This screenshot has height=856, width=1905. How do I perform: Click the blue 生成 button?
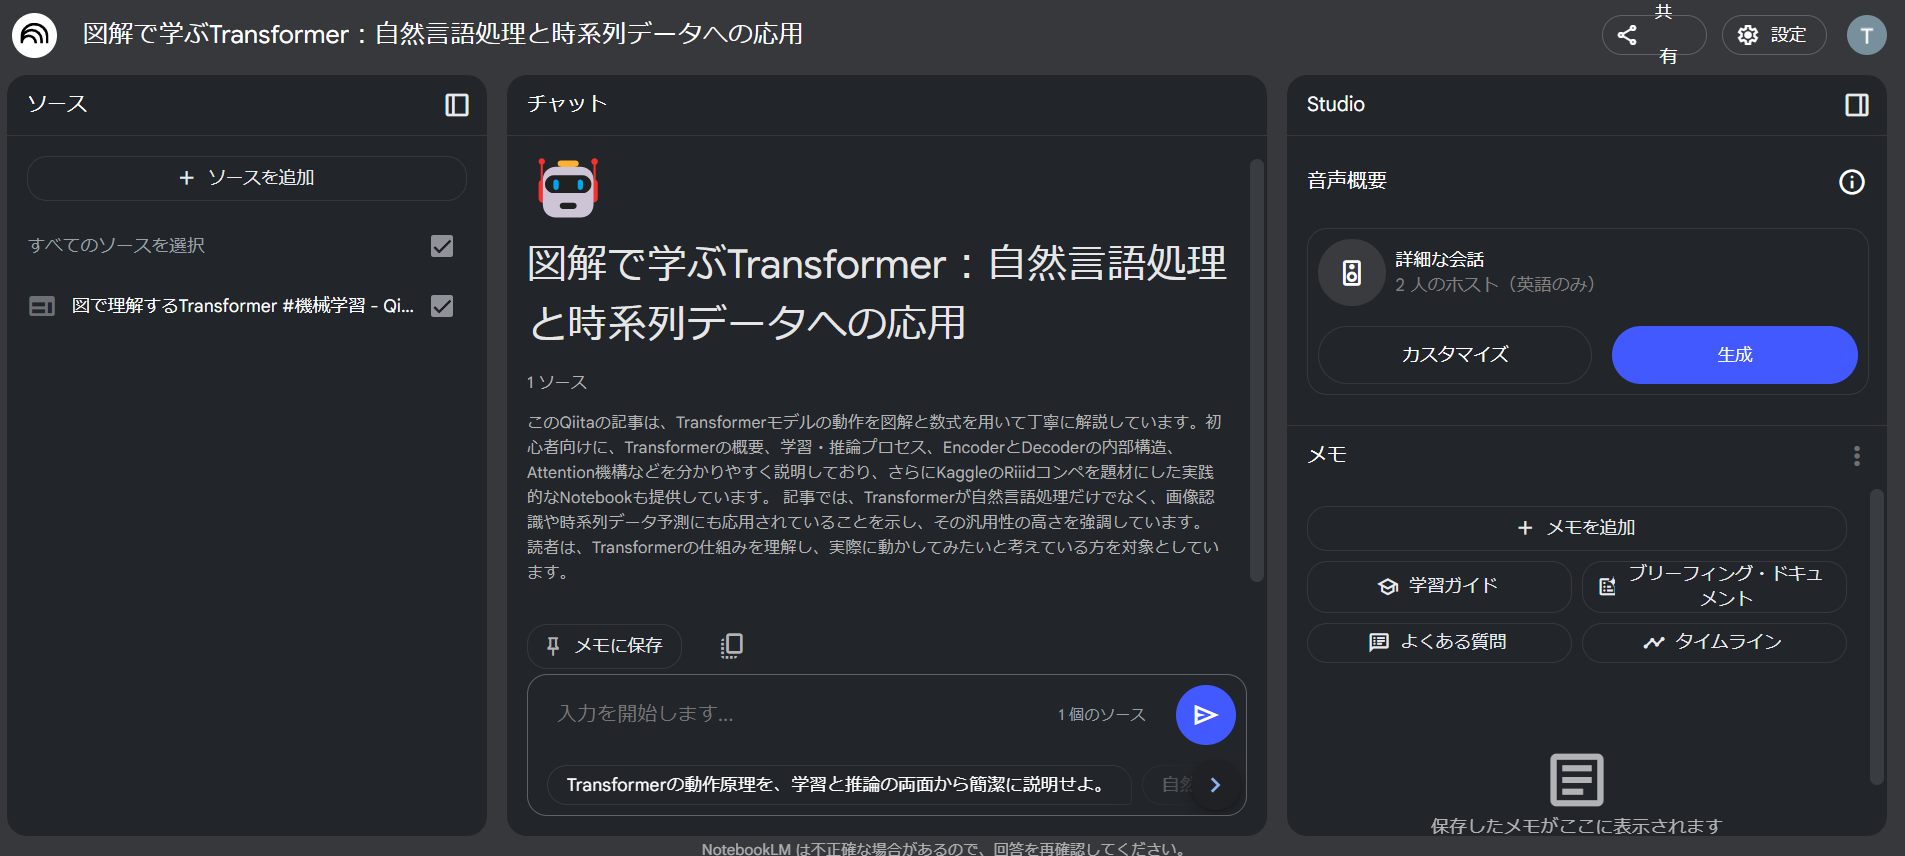tap(1735, 355)
